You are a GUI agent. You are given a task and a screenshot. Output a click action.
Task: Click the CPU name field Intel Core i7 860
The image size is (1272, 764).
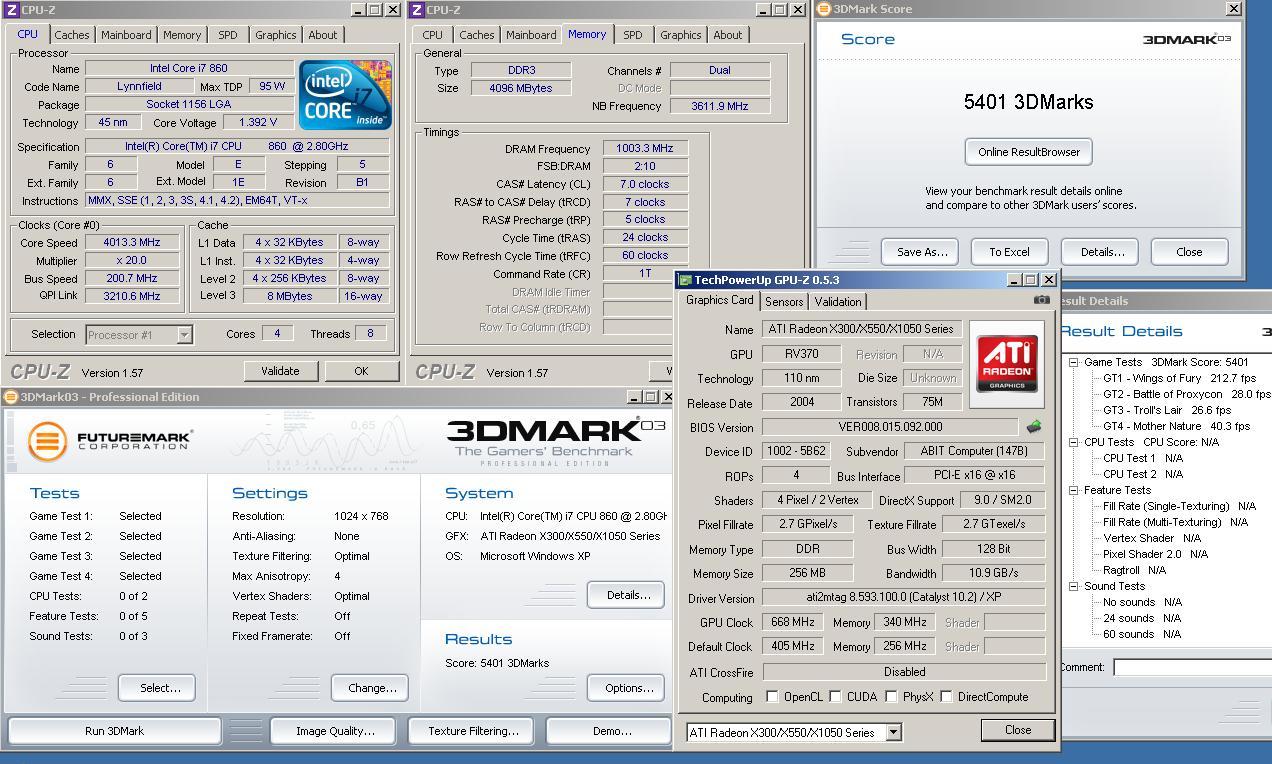pos(188,68)
